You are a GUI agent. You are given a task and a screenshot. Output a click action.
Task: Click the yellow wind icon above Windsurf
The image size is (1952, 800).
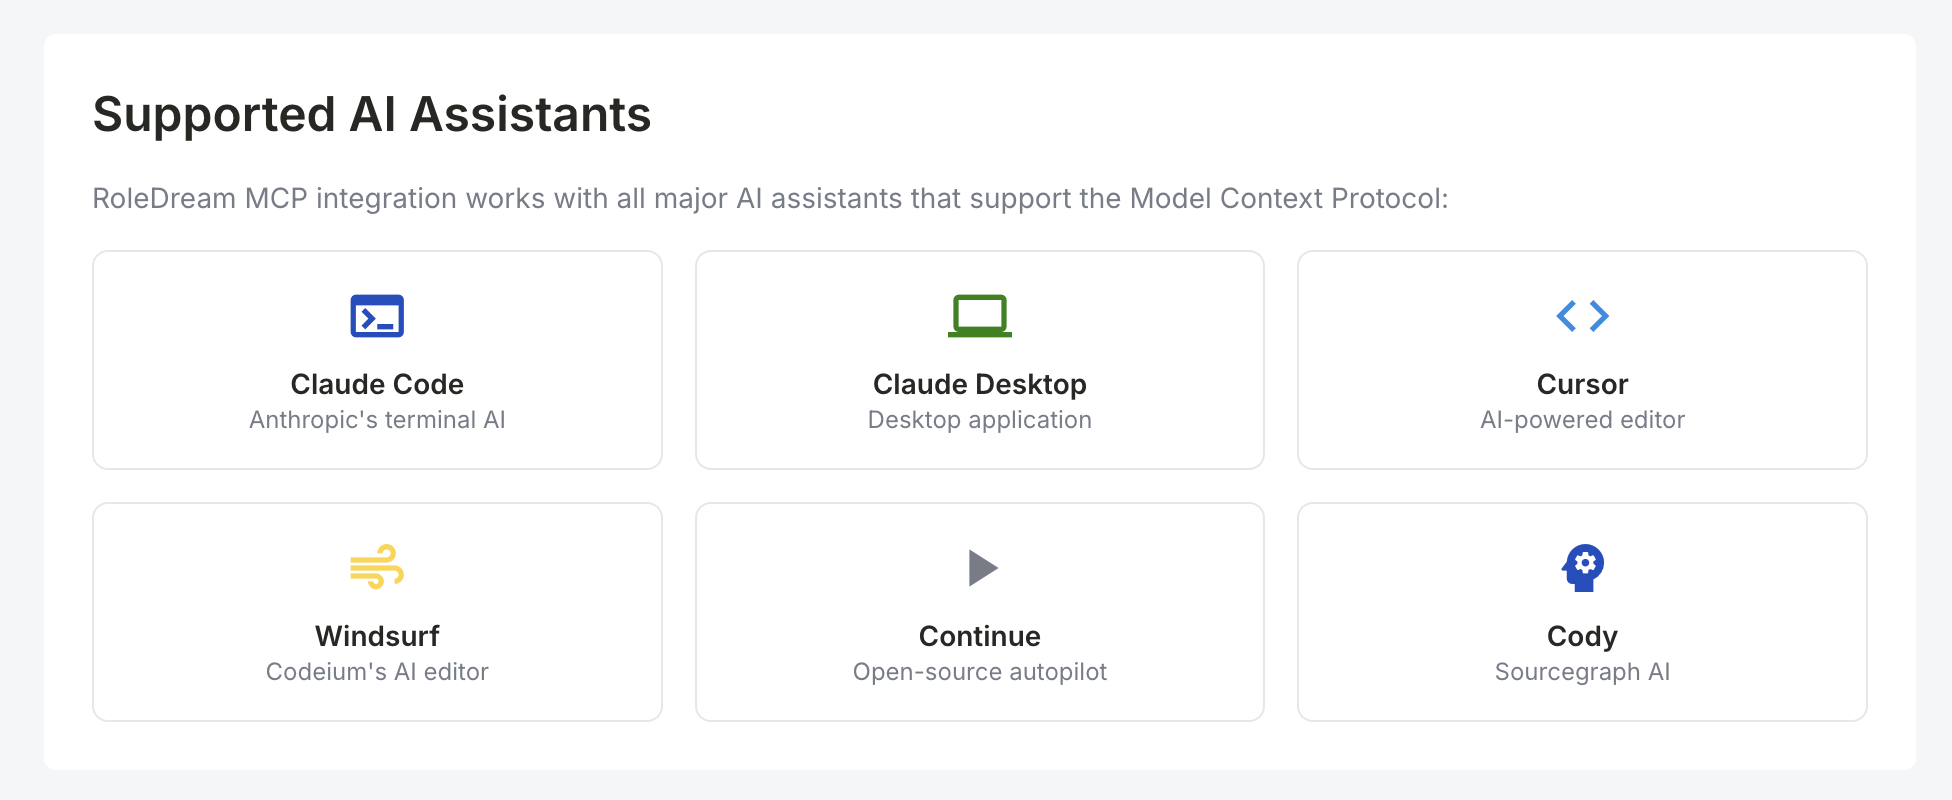point(377,568)
